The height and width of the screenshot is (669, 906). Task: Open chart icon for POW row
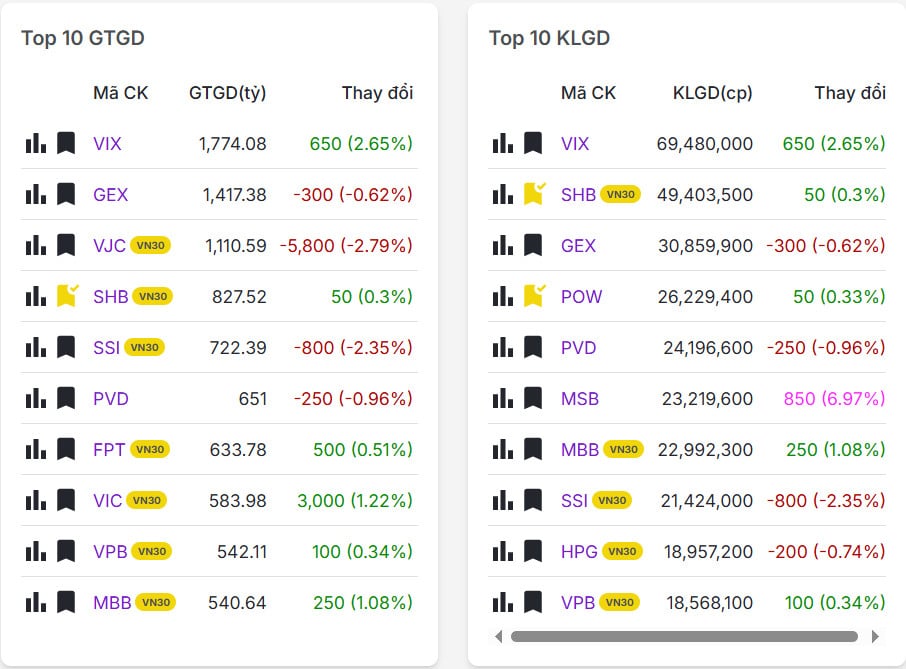[503, 297]
